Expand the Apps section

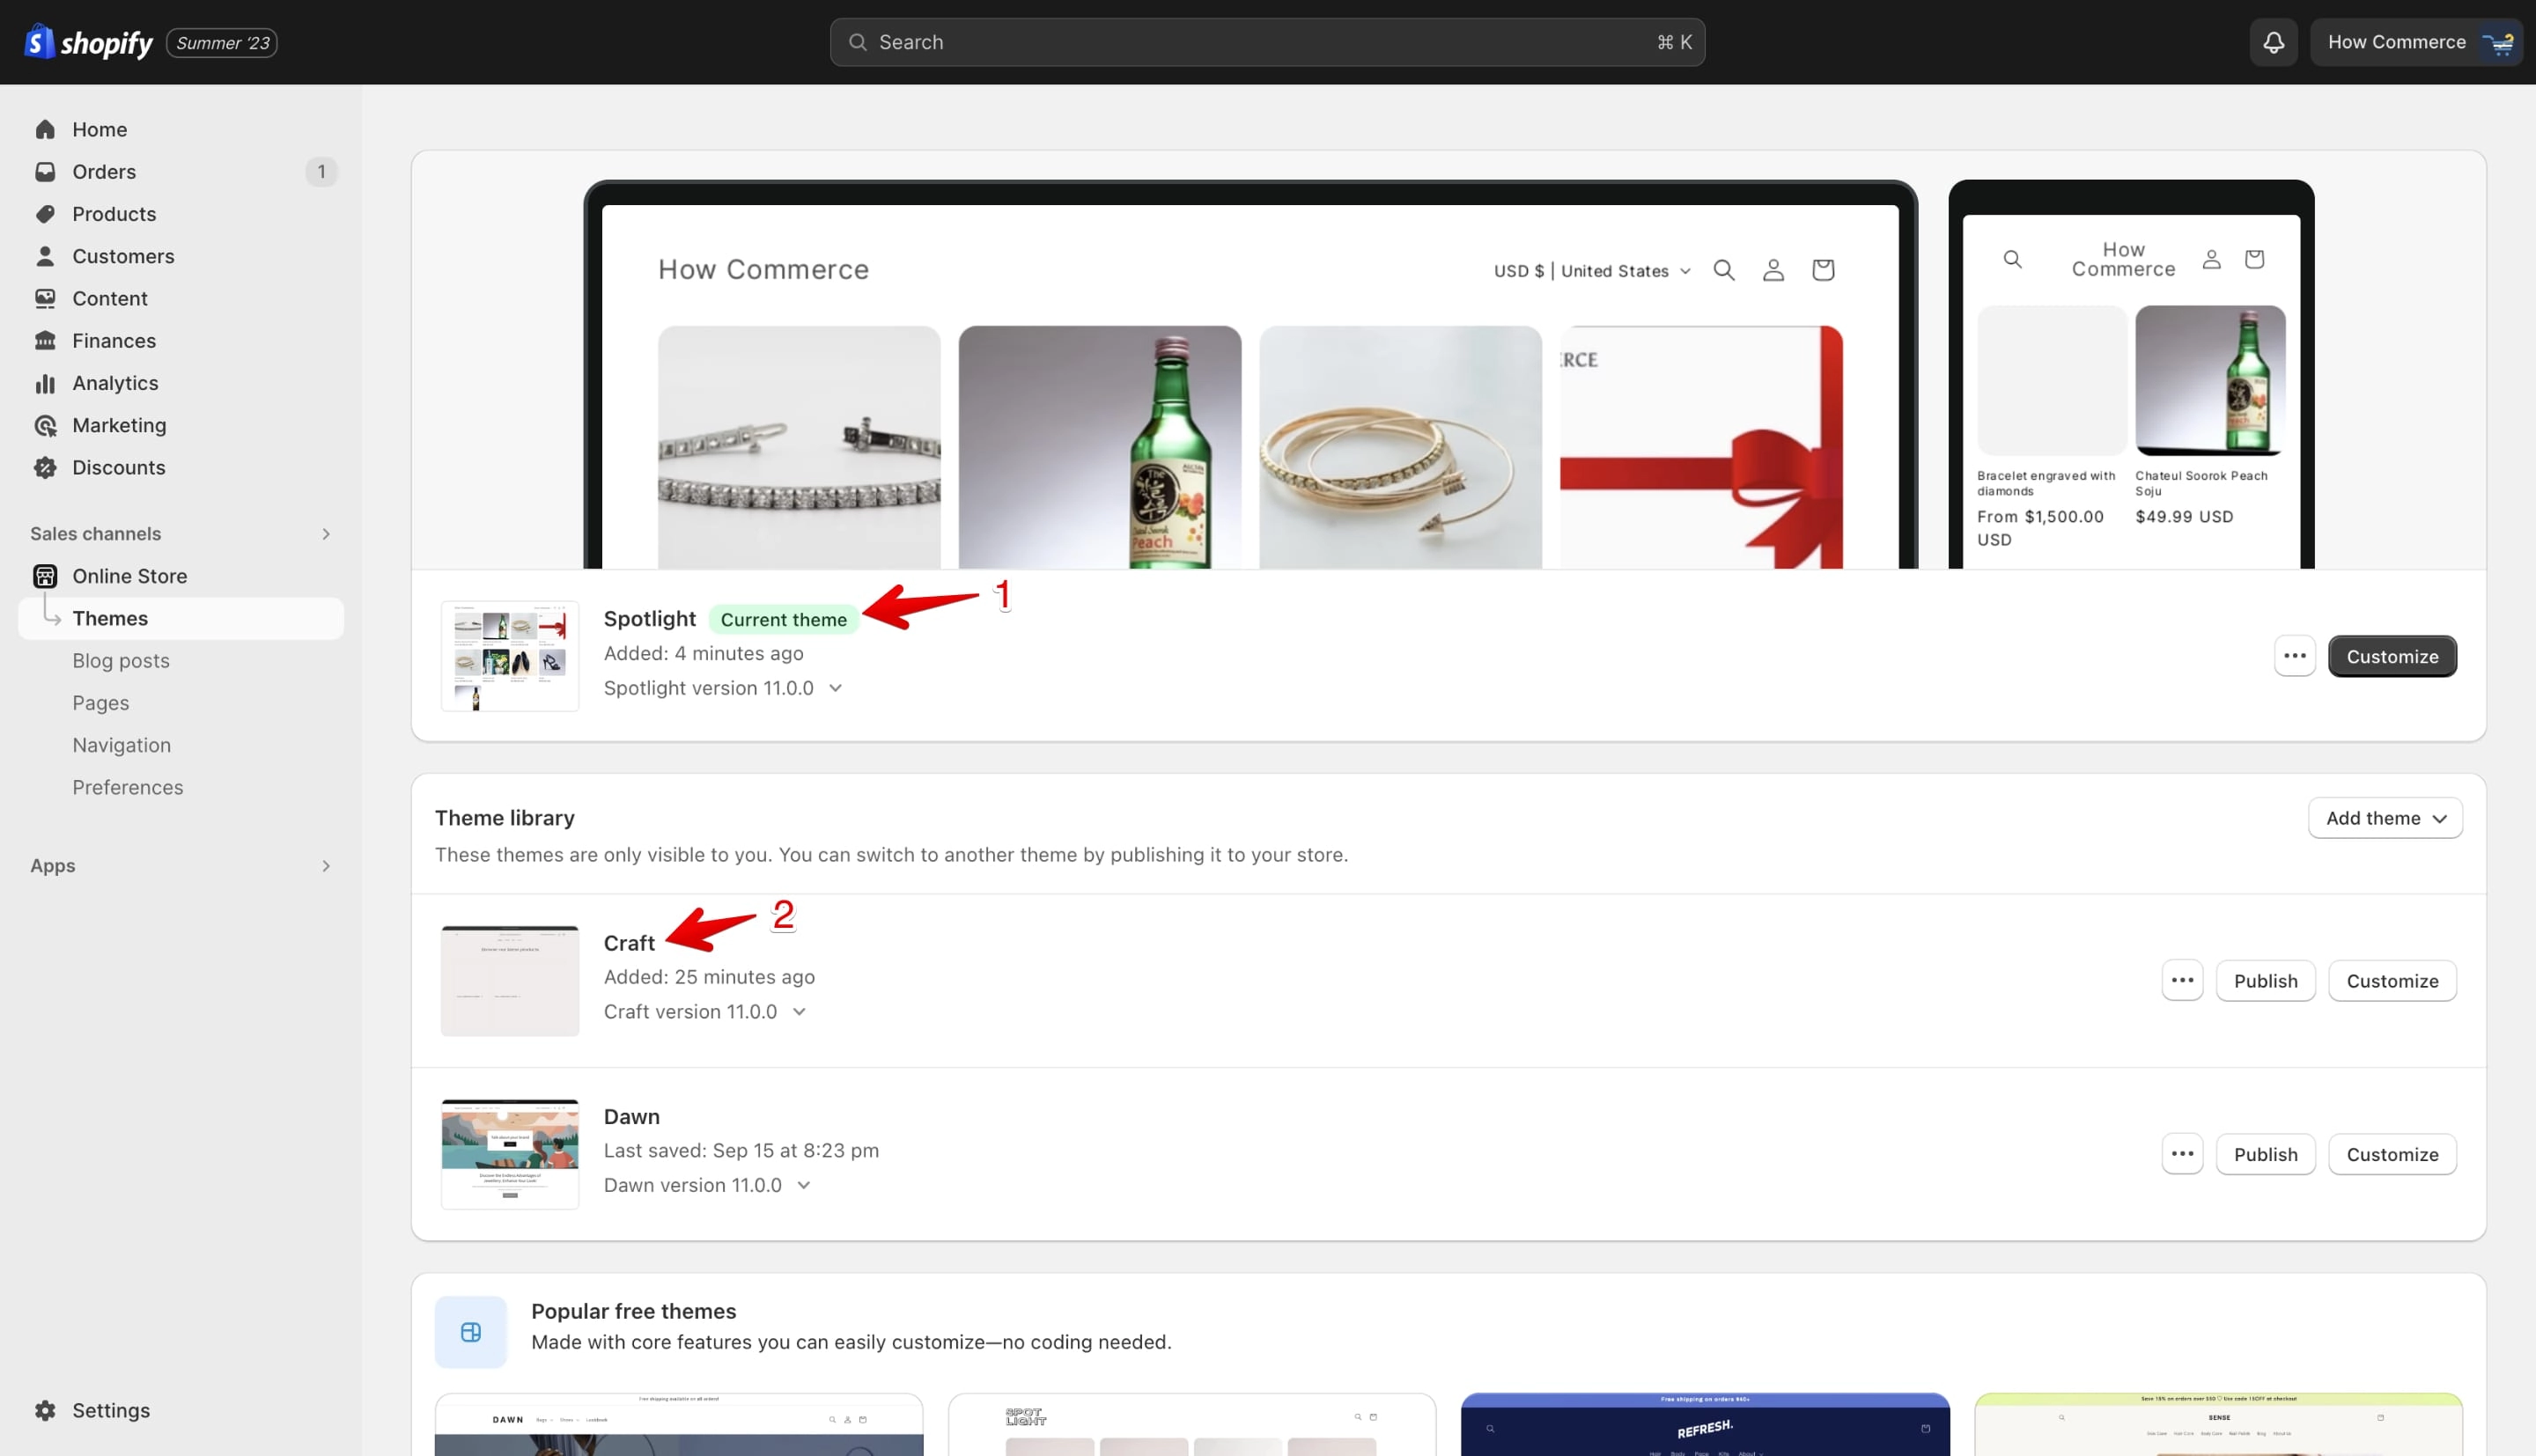point(326,866)
